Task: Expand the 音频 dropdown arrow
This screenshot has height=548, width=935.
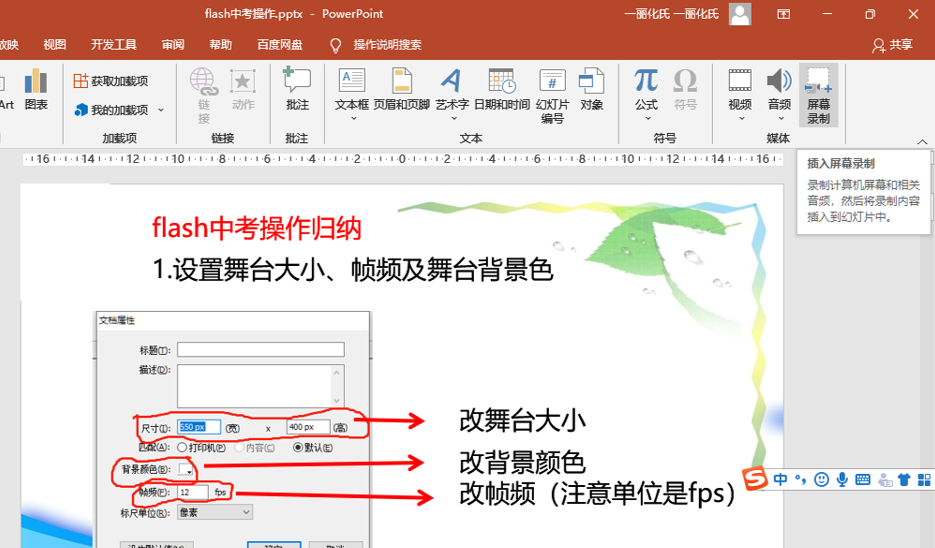Action: [x=781, y=118]
